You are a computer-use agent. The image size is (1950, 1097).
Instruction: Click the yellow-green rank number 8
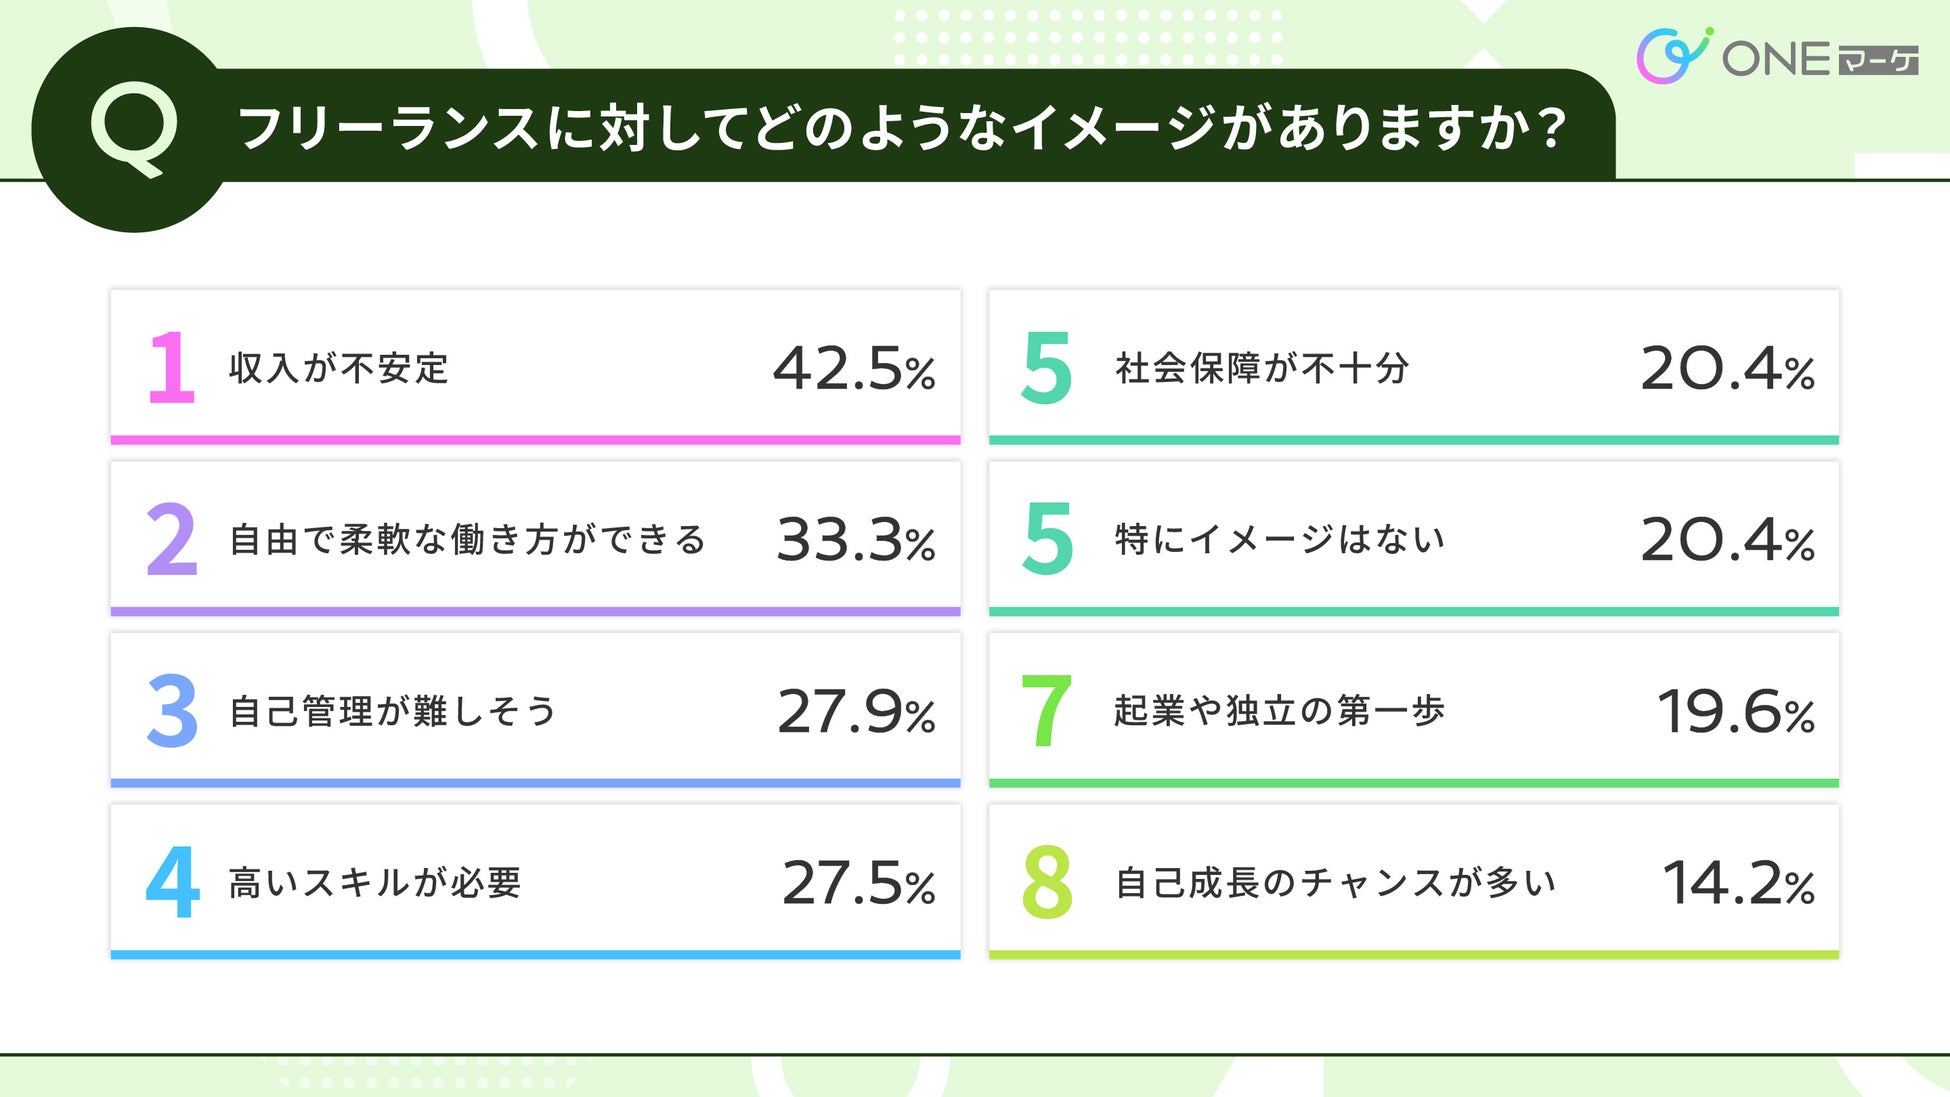click(x=1046, y=882)
